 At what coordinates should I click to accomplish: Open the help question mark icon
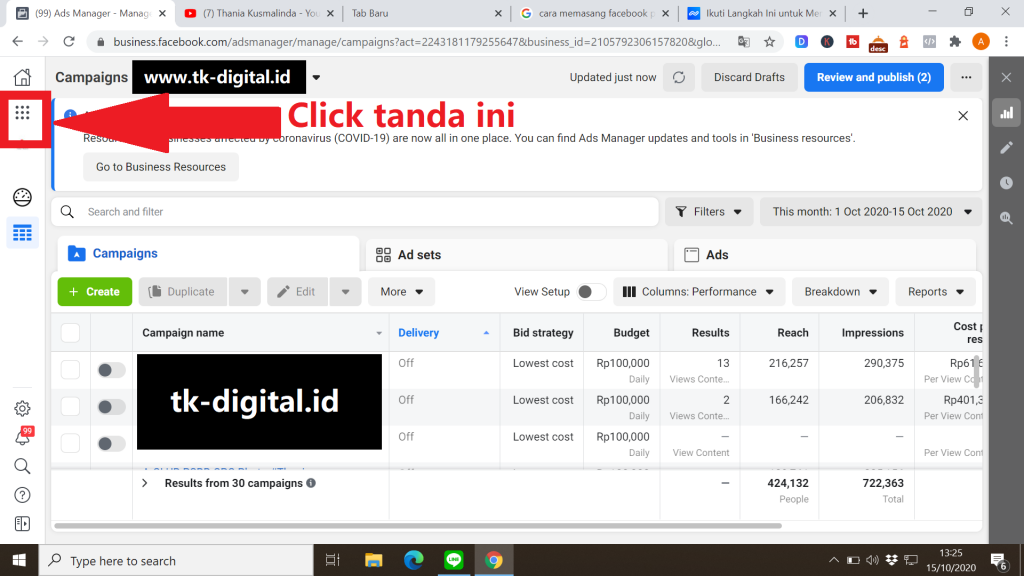tap(22, 495)
